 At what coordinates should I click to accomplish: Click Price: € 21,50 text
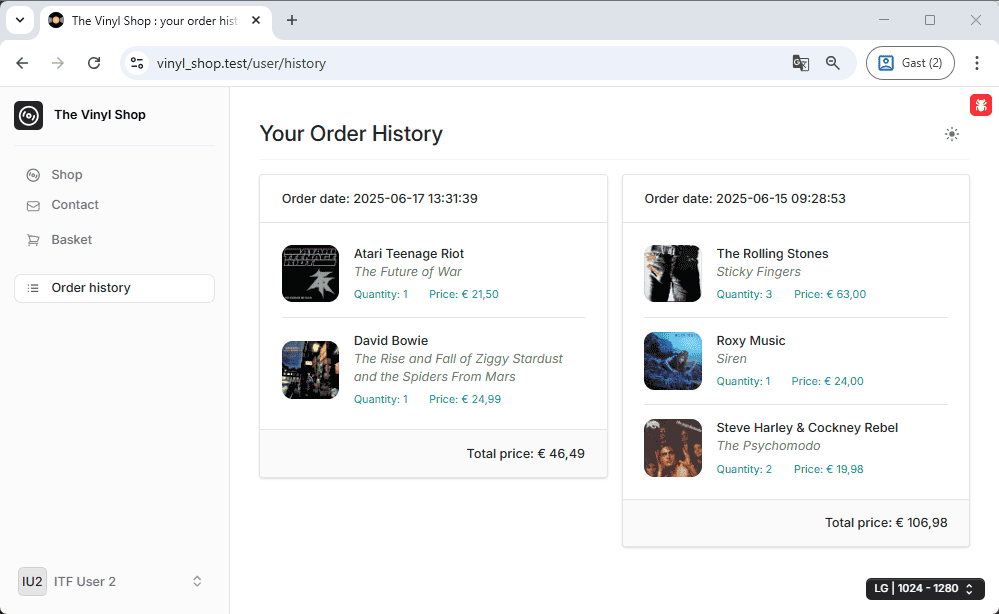coord(464,294)
